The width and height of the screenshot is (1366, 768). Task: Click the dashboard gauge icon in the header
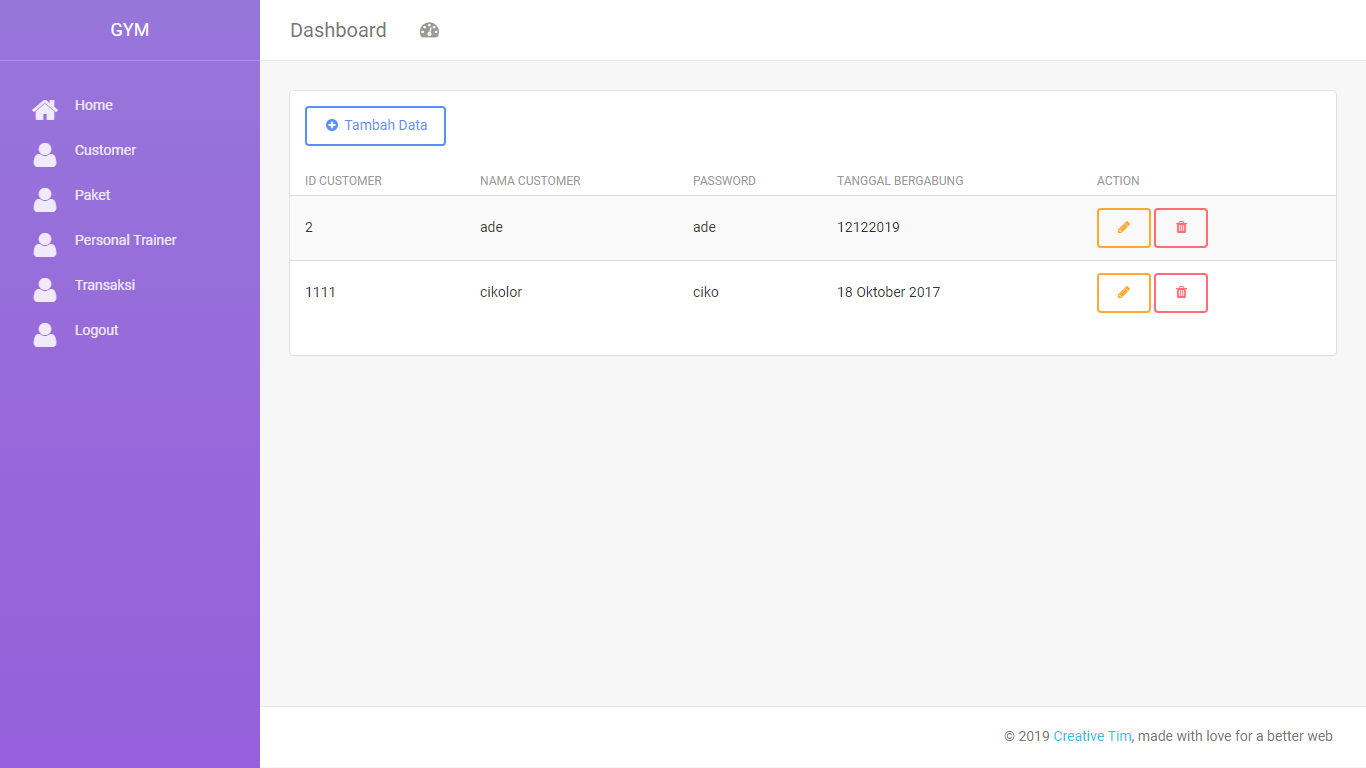click(429, 30)
